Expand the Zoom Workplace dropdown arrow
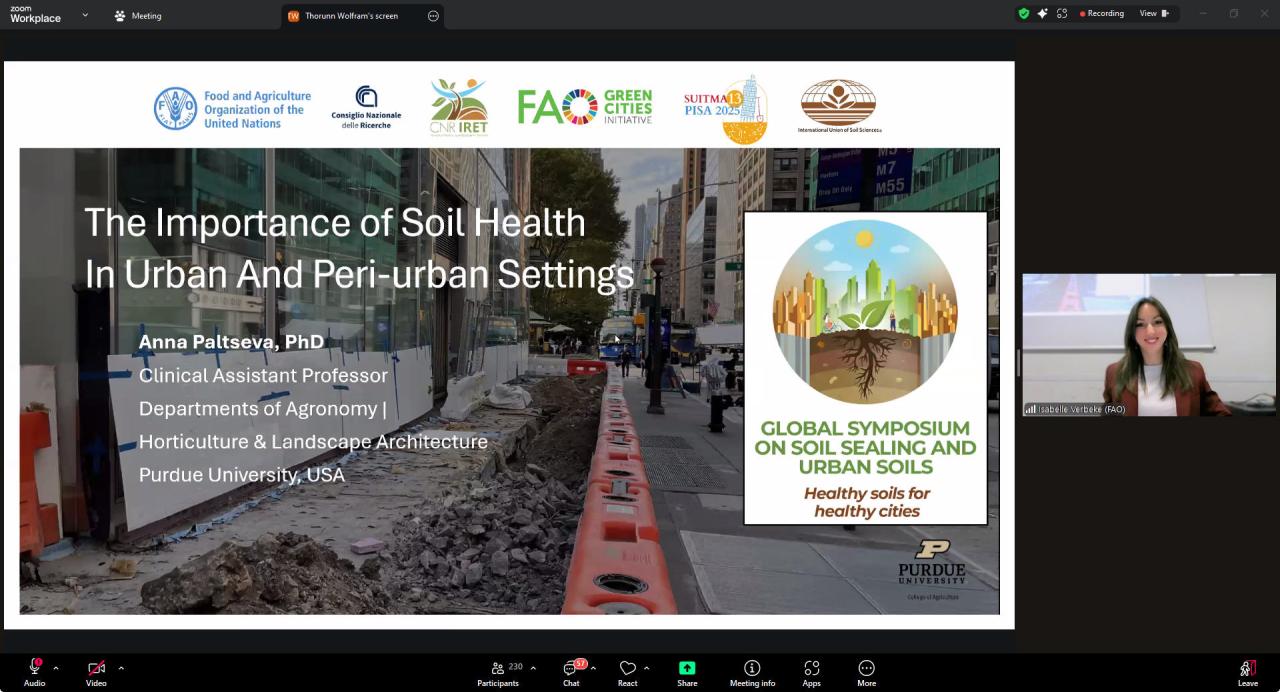This screenshot has width=1280, height=692. (85, 15)
